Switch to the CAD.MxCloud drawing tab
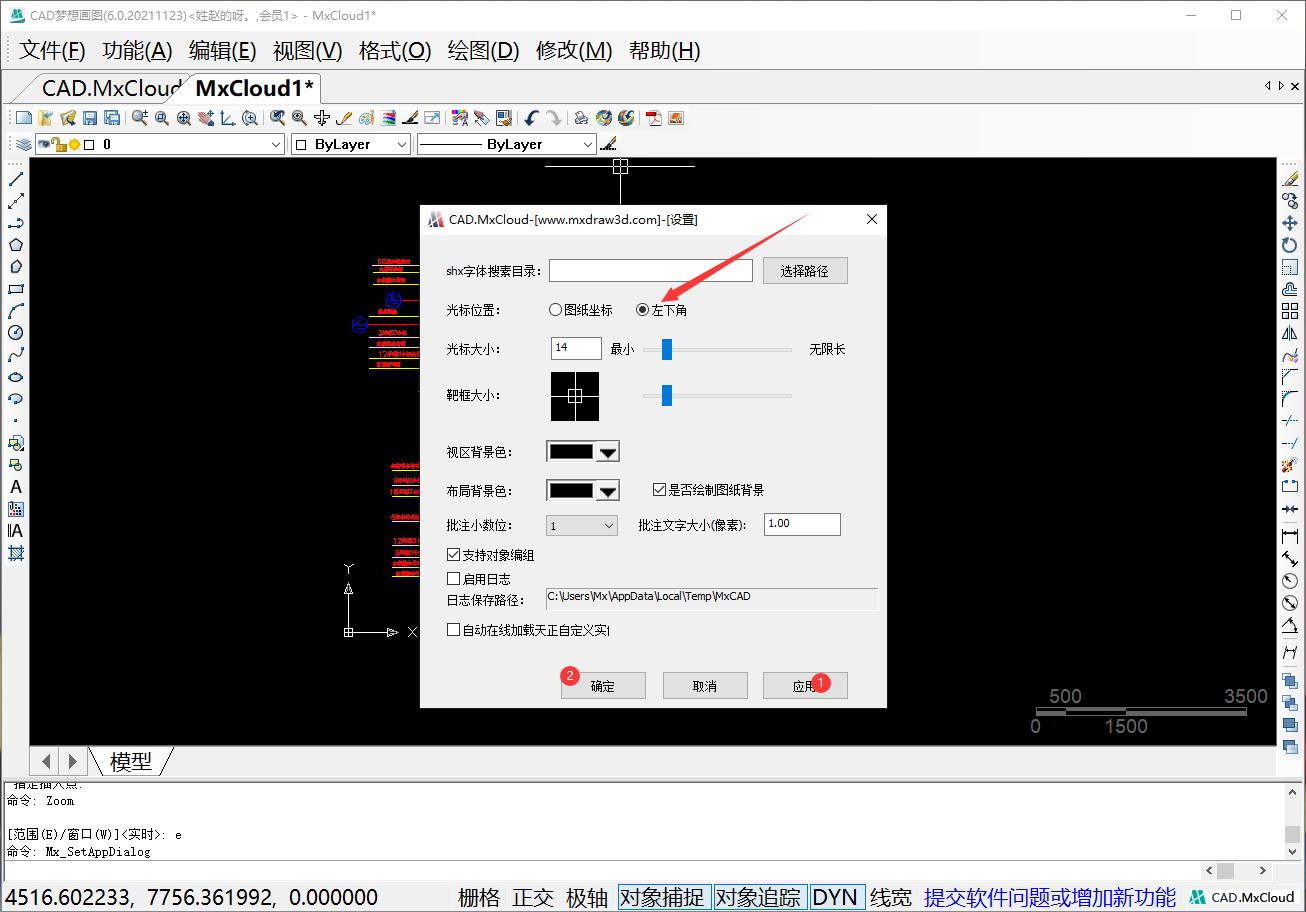The width and height of the screenshot is (1306, 912). pos(100,88)
